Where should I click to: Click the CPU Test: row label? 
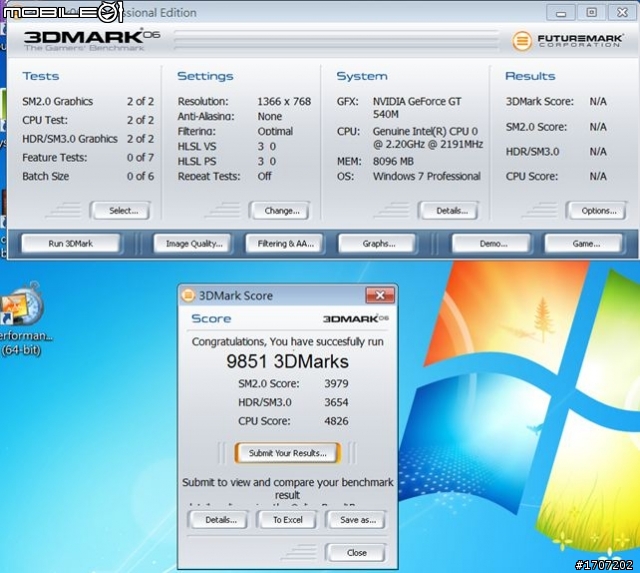pyautogui.click(x=45, y=120)
